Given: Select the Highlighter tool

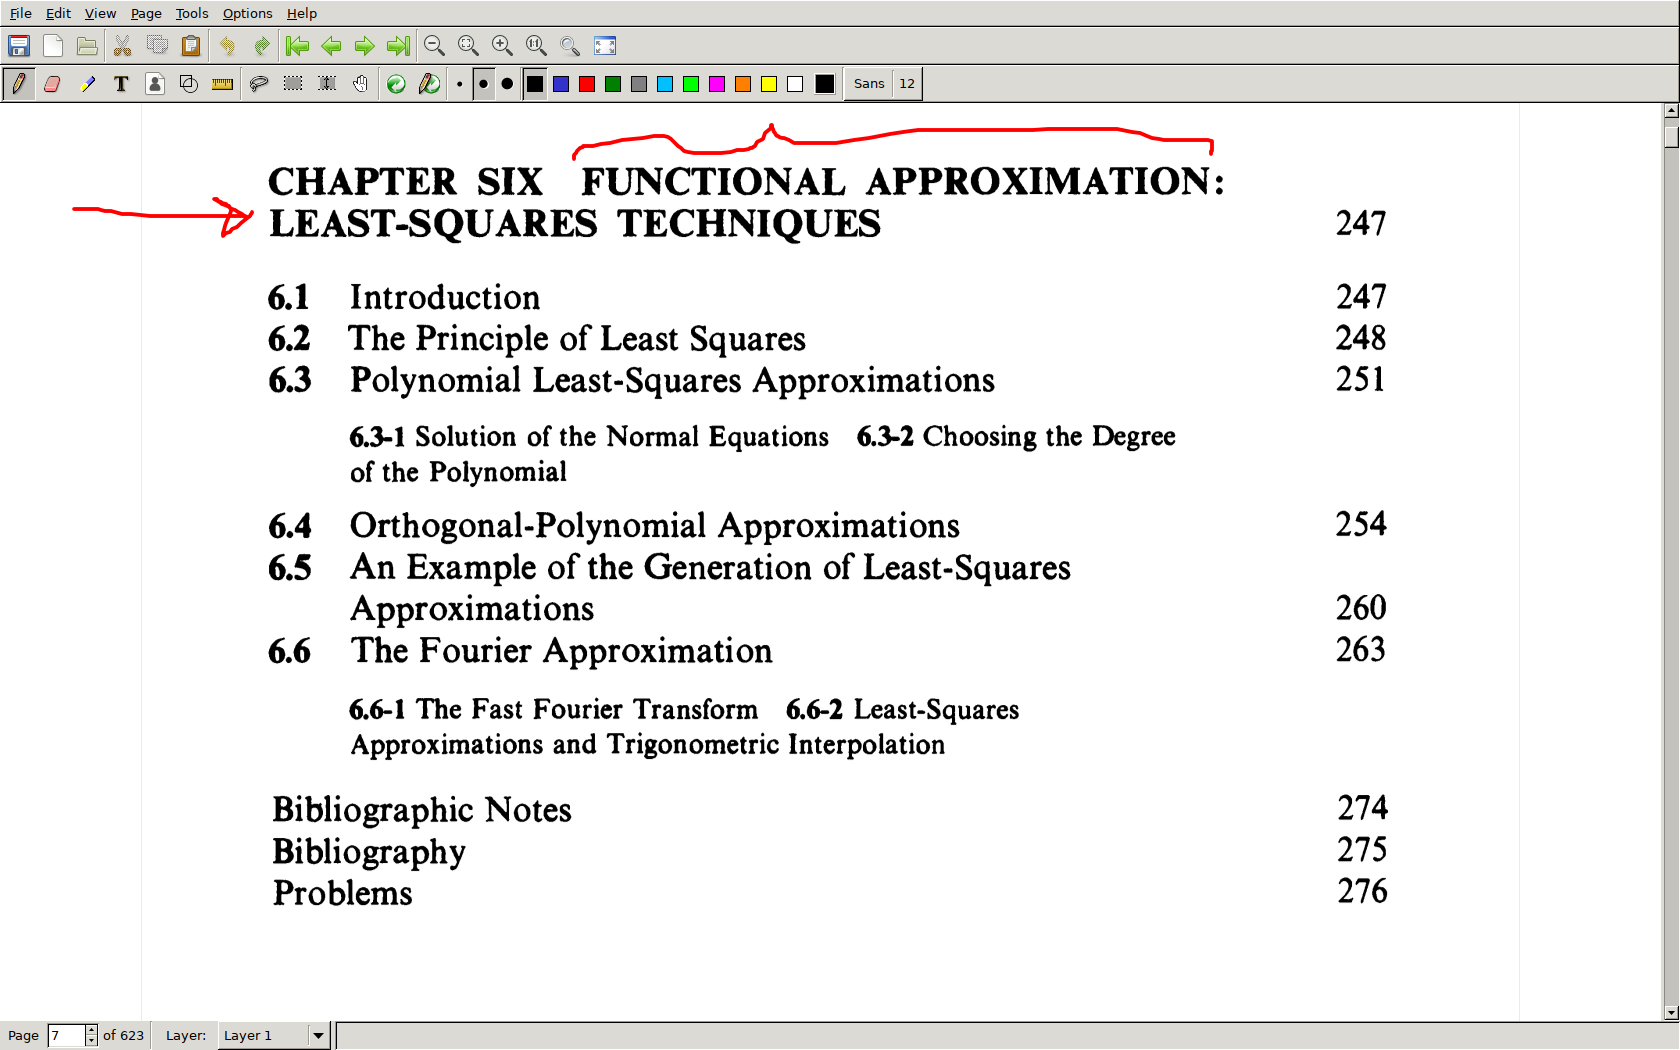Looking at the screenshot, I should point(88,84).
